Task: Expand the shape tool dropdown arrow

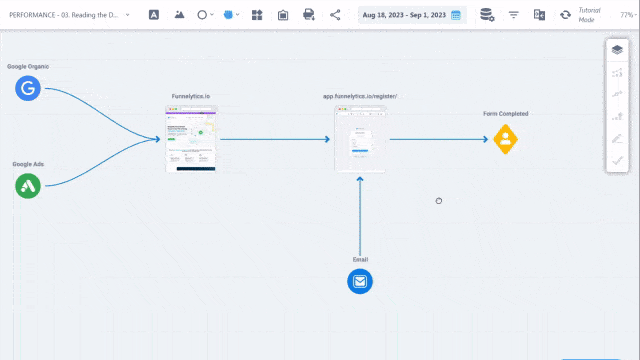Action: [212, 15]
